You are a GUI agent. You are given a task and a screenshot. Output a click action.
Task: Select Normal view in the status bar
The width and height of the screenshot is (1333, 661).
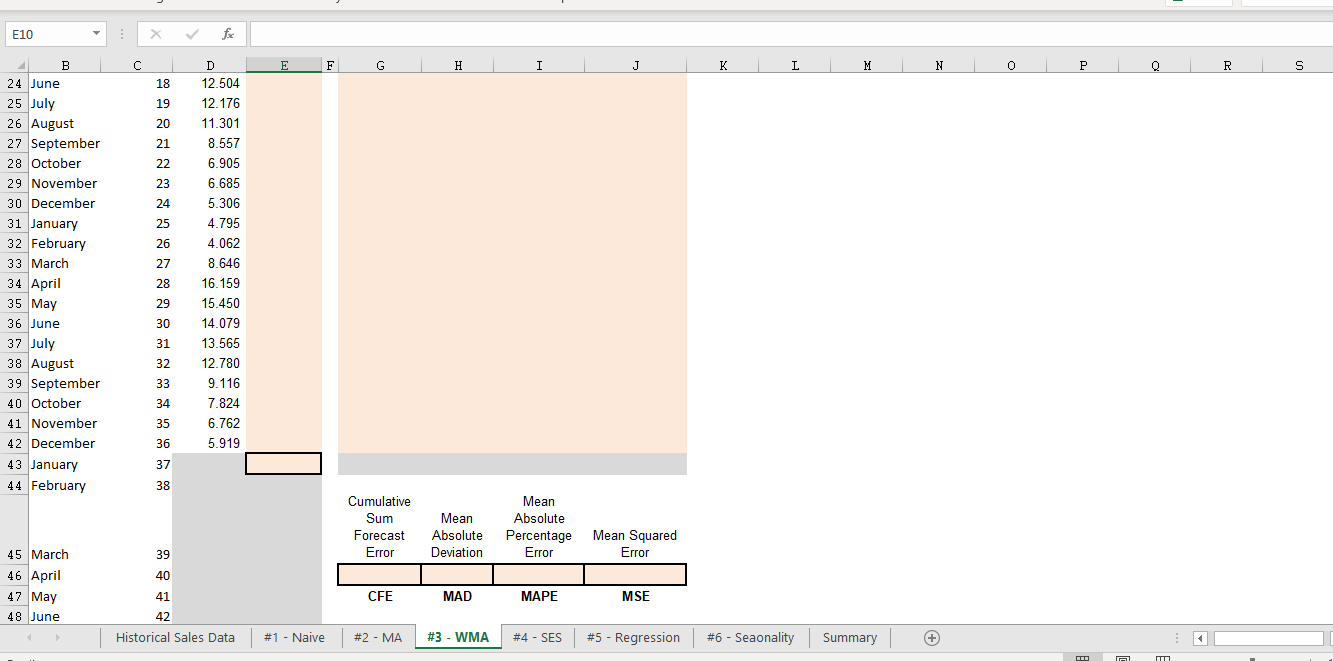click(1082, 658)
